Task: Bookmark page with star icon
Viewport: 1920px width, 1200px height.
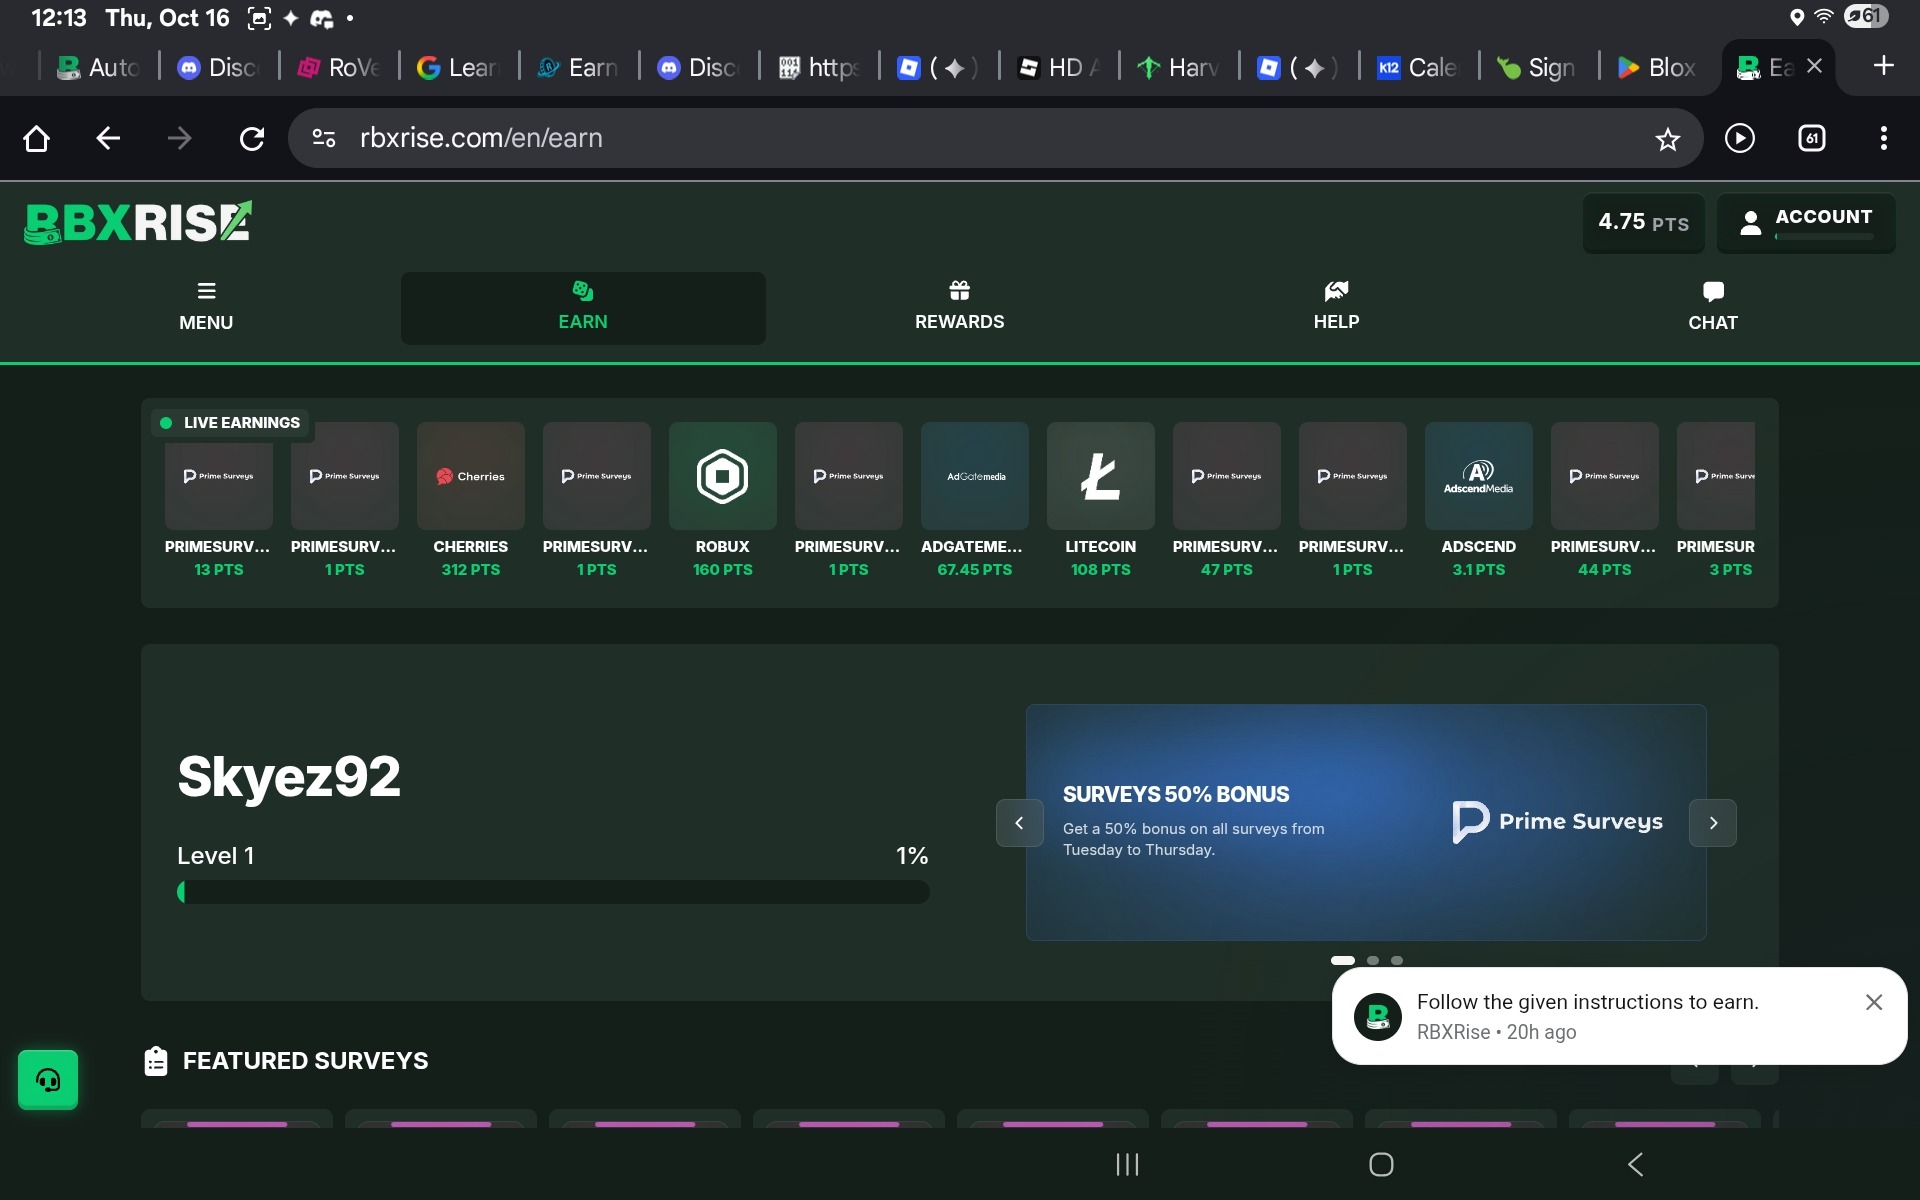Action: 1667,139
